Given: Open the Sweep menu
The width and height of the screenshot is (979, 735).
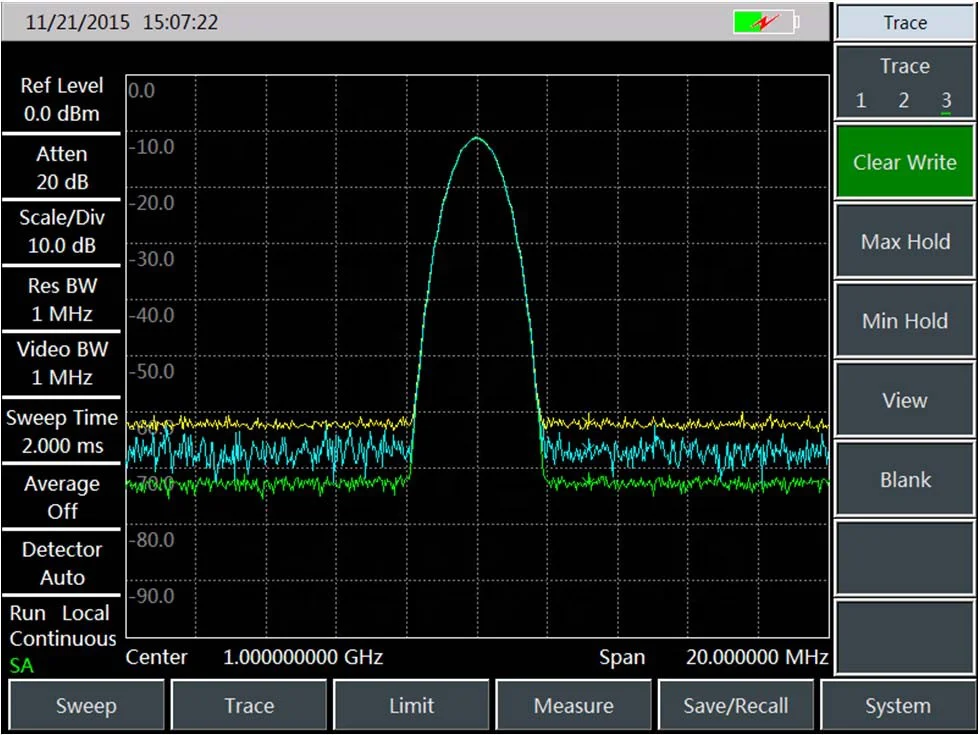Looking at the screenshot, I should tap(86, 706).
